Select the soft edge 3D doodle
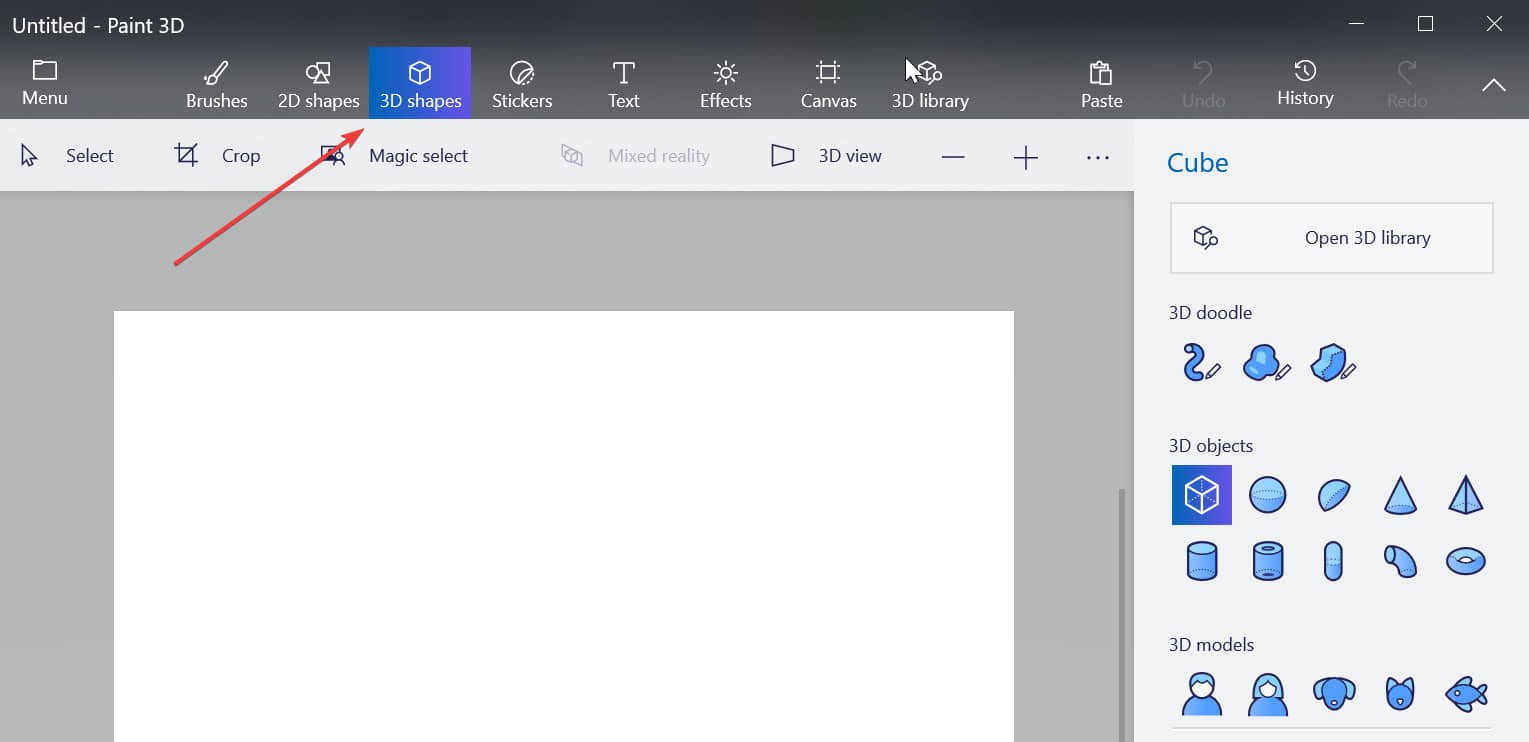 coord(1267,363)
